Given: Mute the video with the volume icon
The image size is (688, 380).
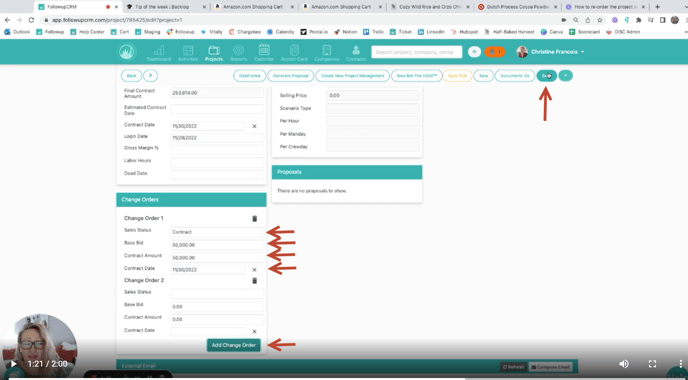Looking at the screenshot, I should [x=624, y=364].
